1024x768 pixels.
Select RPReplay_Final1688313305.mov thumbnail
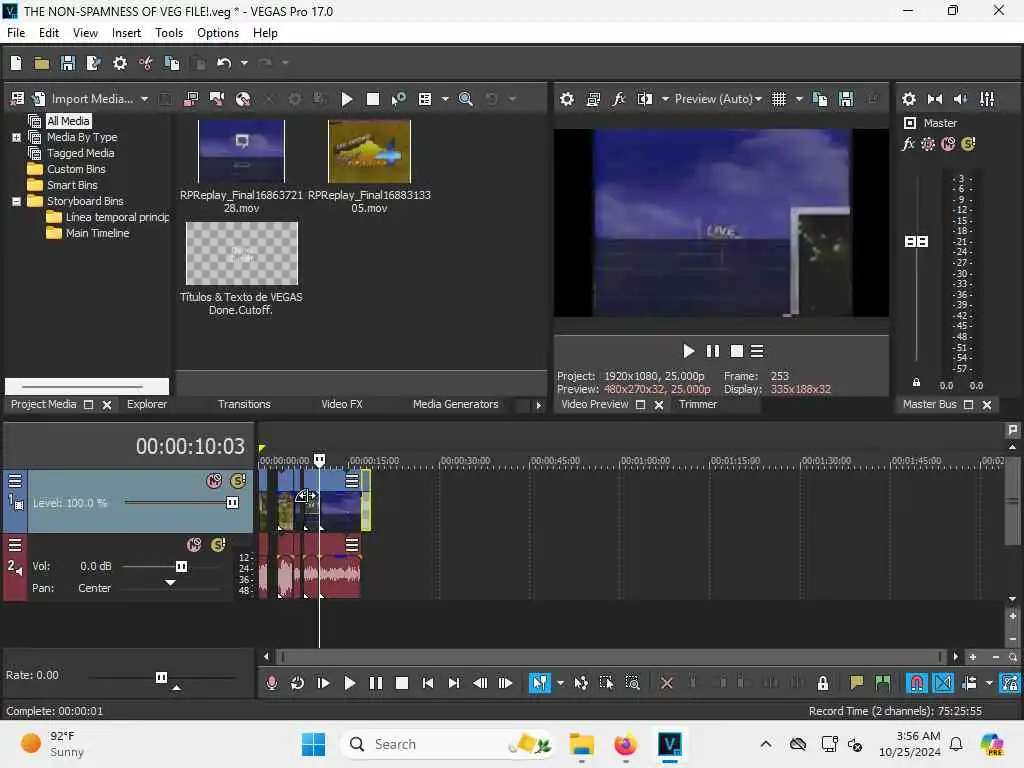[370, 151]
